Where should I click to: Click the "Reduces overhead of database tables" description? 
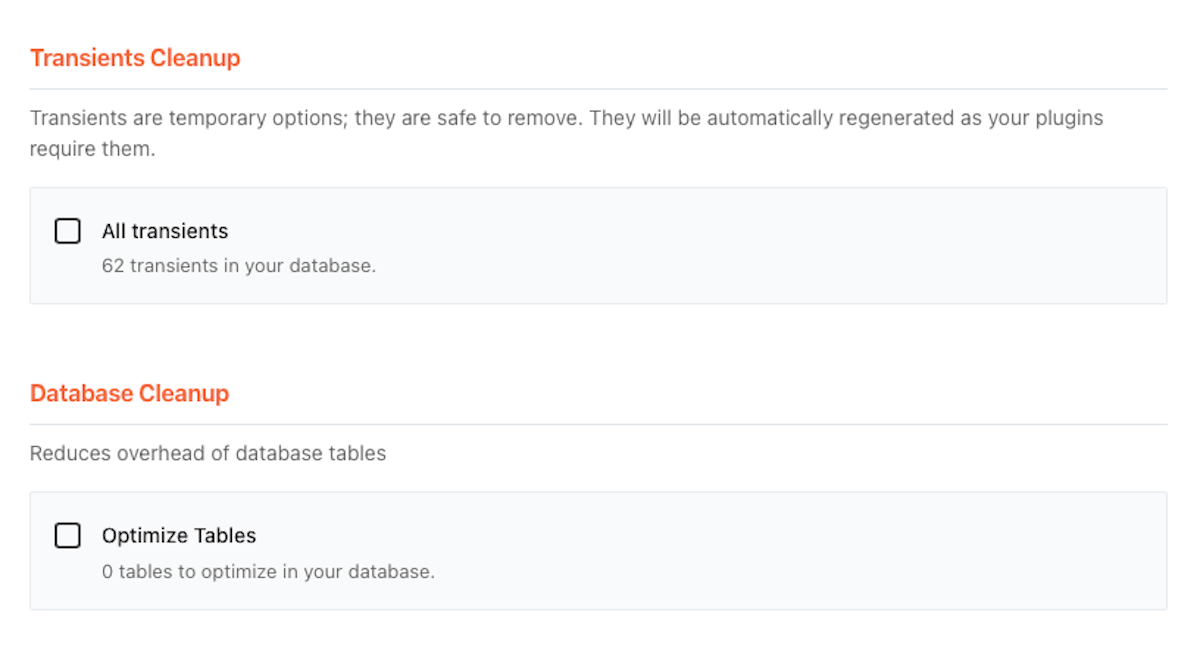click(x=208, y=453)
